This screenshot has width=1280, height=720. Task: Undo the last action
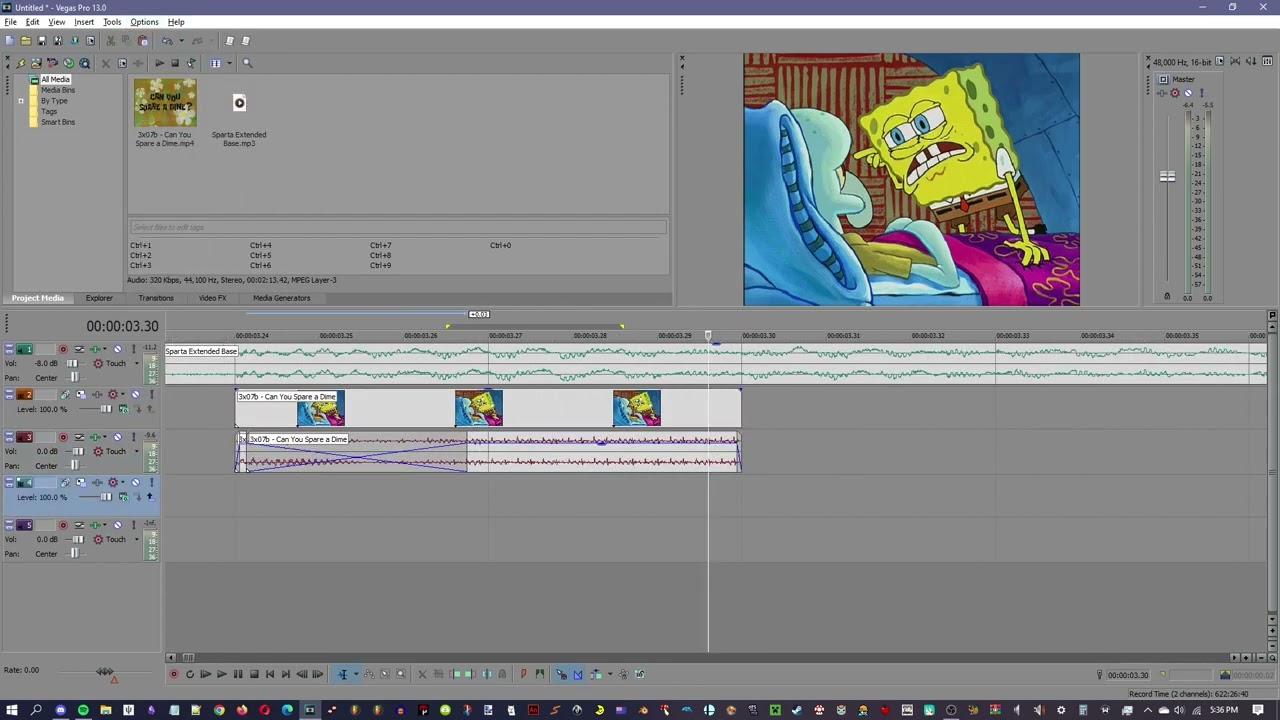pos(168,41)
